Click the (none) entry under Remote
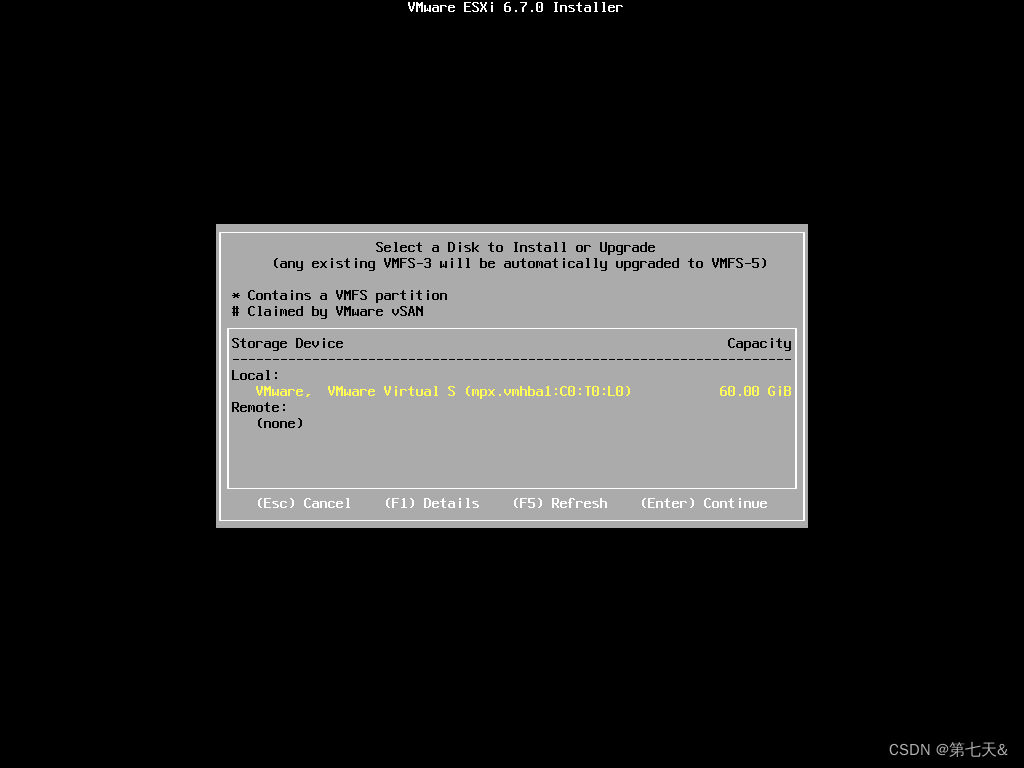1024x768 pixels. click(280, 423)
